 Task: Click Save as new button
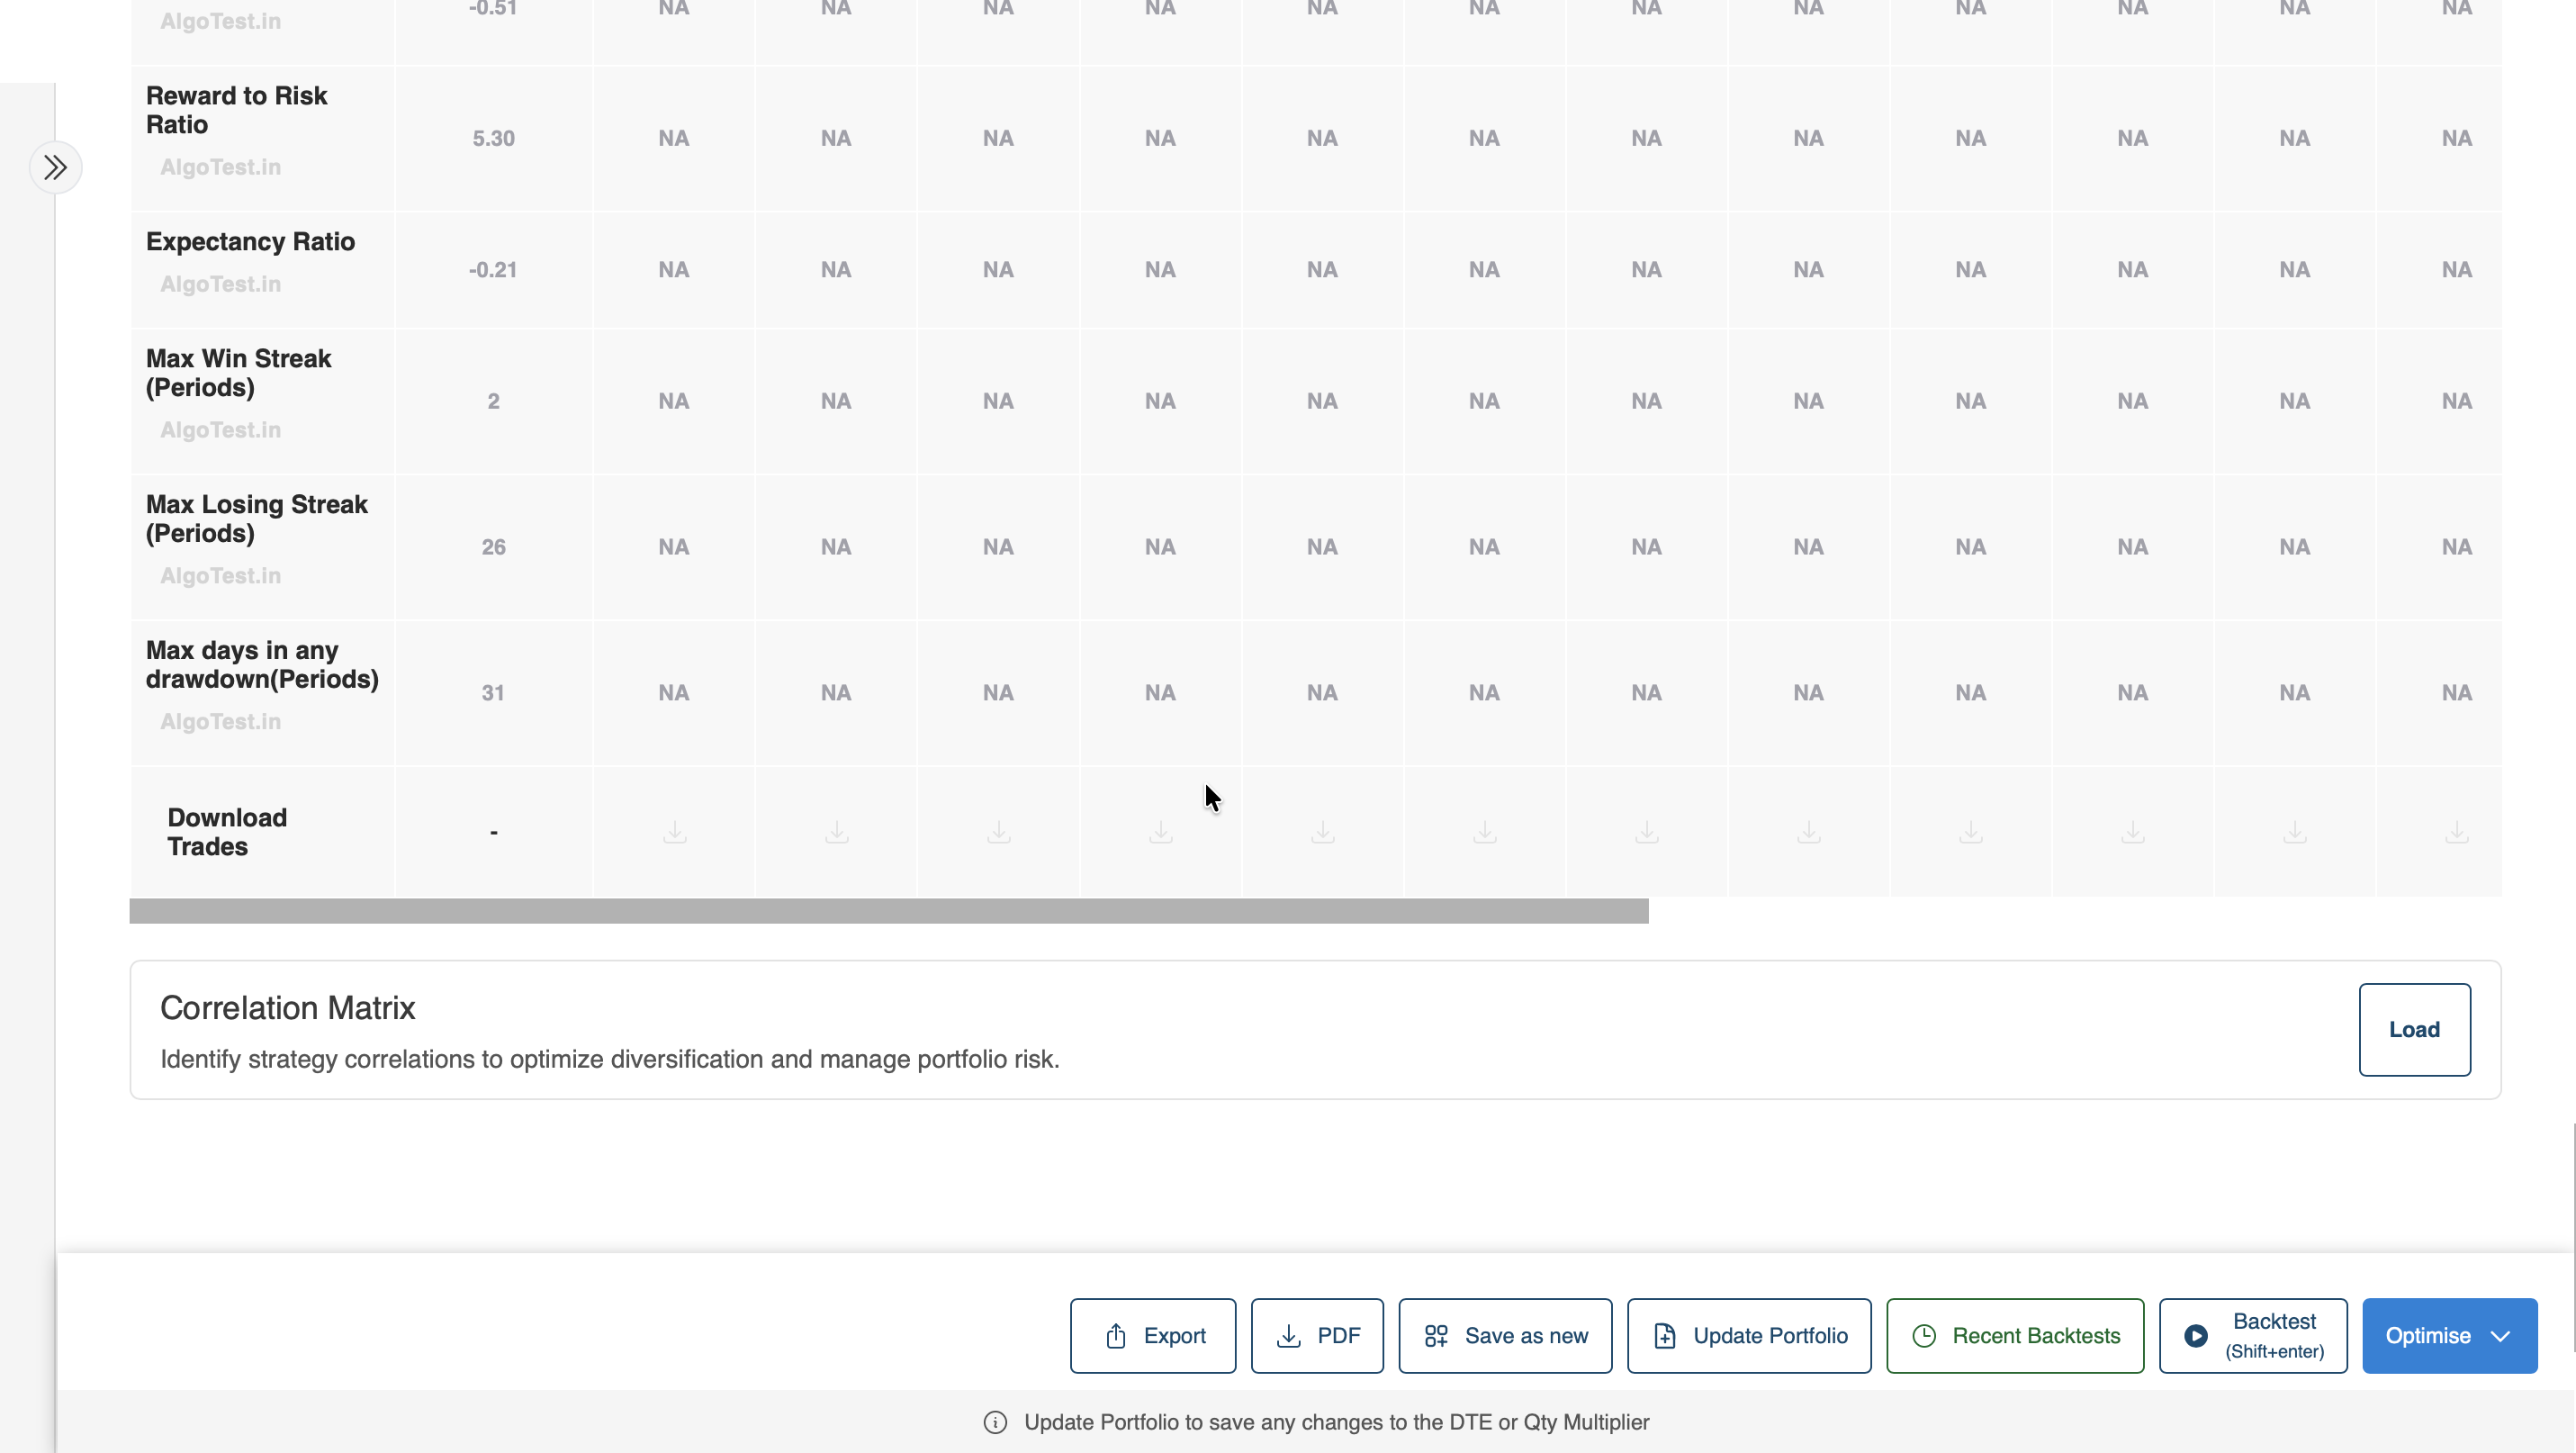(1505, 1336)
